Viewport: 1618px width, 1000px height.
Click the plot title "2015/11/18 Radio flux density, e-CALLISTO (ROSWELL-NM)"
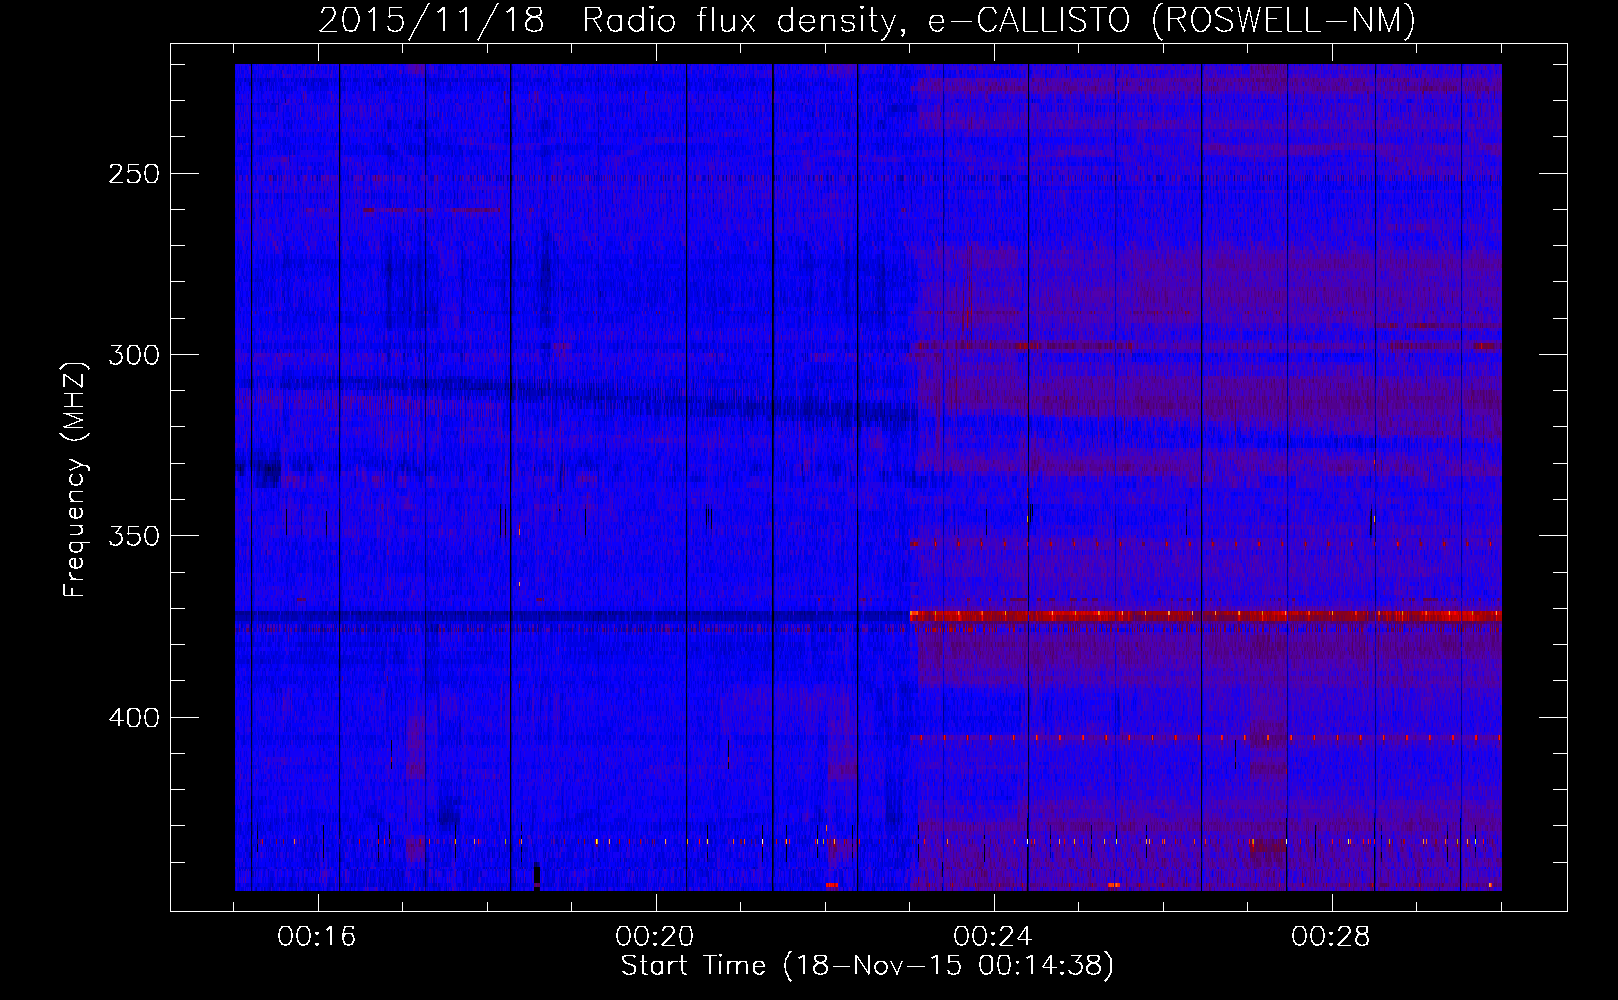(867, 20)
